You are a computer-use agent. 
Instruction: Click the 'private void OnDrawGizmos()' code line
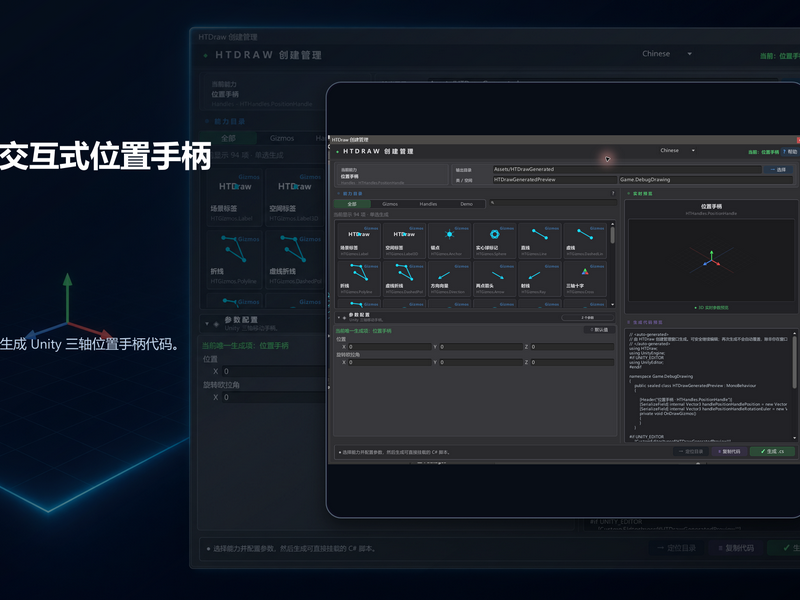click(x=667, y=413)
